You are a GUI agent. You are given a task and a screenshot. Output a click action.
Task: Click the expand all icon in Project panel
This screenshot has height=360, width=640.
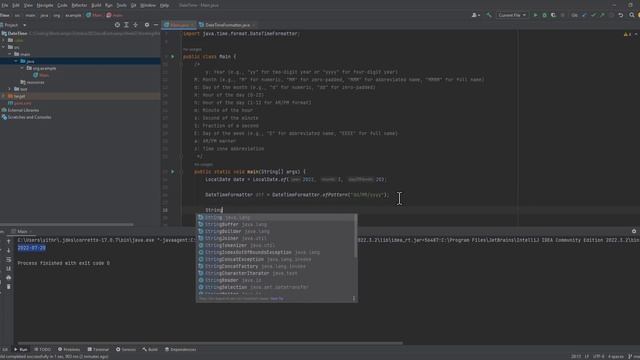click(x=127, y=25)
